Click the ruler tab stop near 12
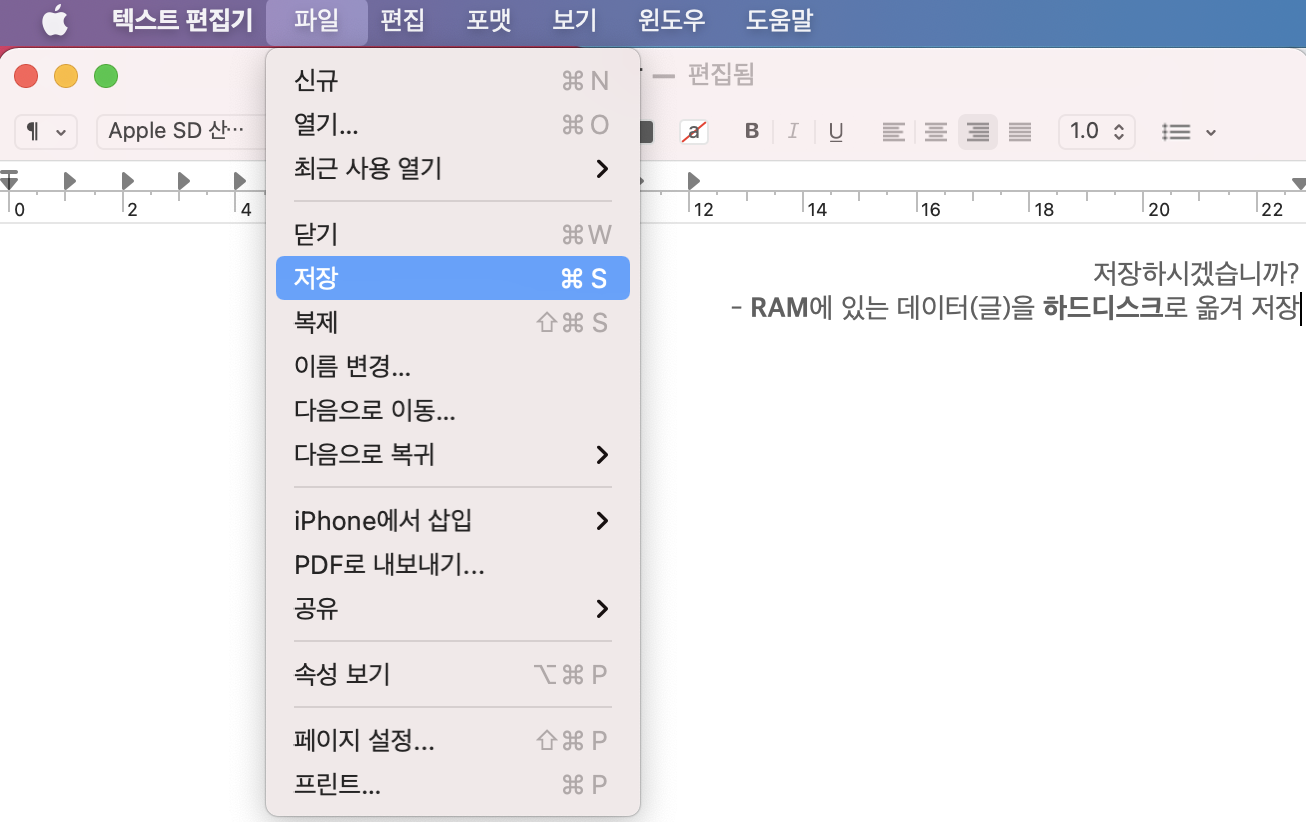The image size is (1306, 822). [694, 181]
